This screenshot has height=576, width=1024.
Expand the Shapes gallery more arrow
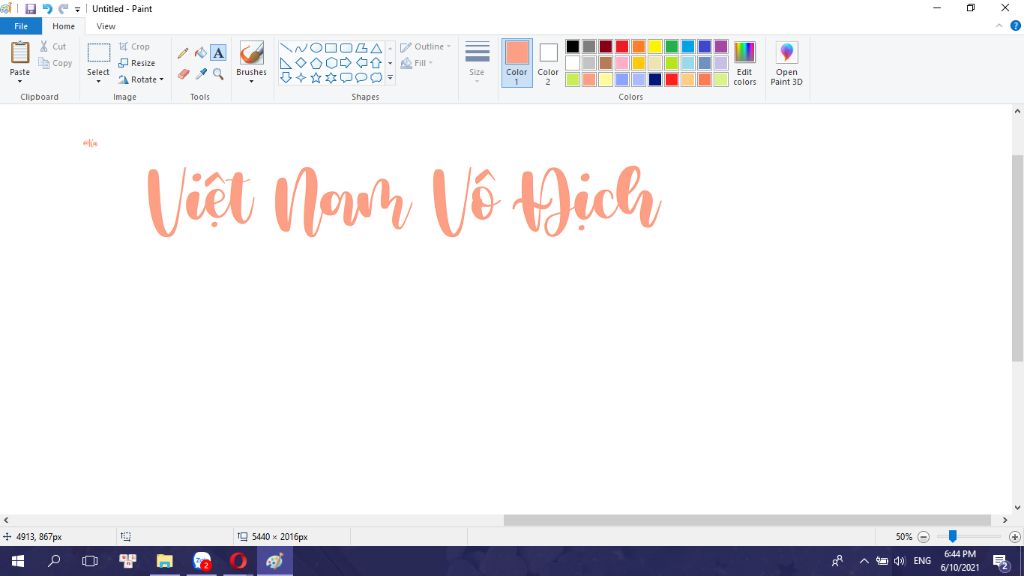pos(390,78)
